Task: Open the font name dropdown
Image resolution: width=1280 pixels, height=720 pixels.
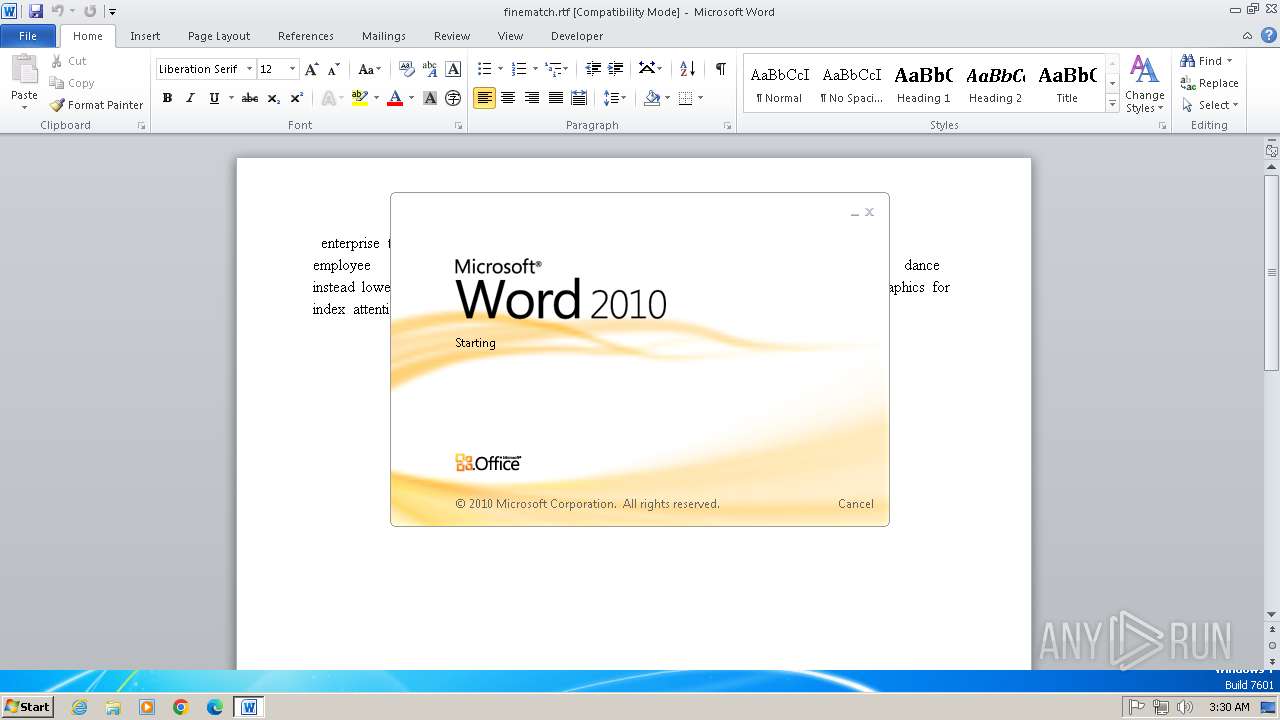Action: point(249,69)
